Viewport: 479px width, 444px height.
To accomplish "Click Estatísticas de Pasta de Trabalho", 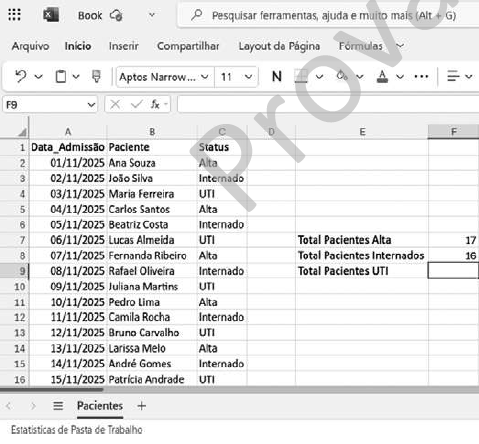I will pos(77,430).
